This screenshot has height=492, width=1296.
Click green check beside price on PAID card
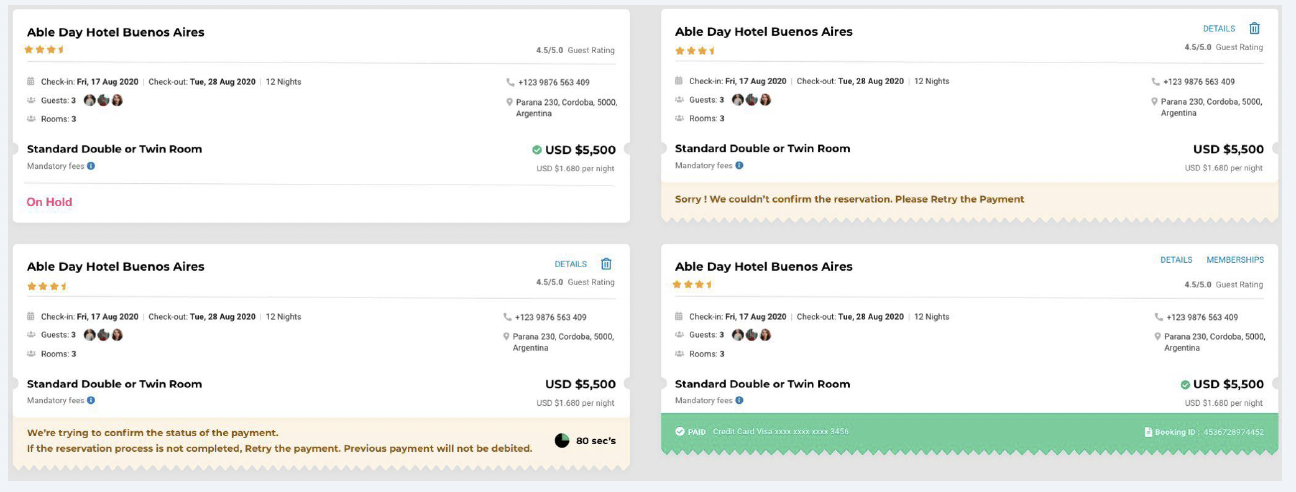pos(1185,384)
